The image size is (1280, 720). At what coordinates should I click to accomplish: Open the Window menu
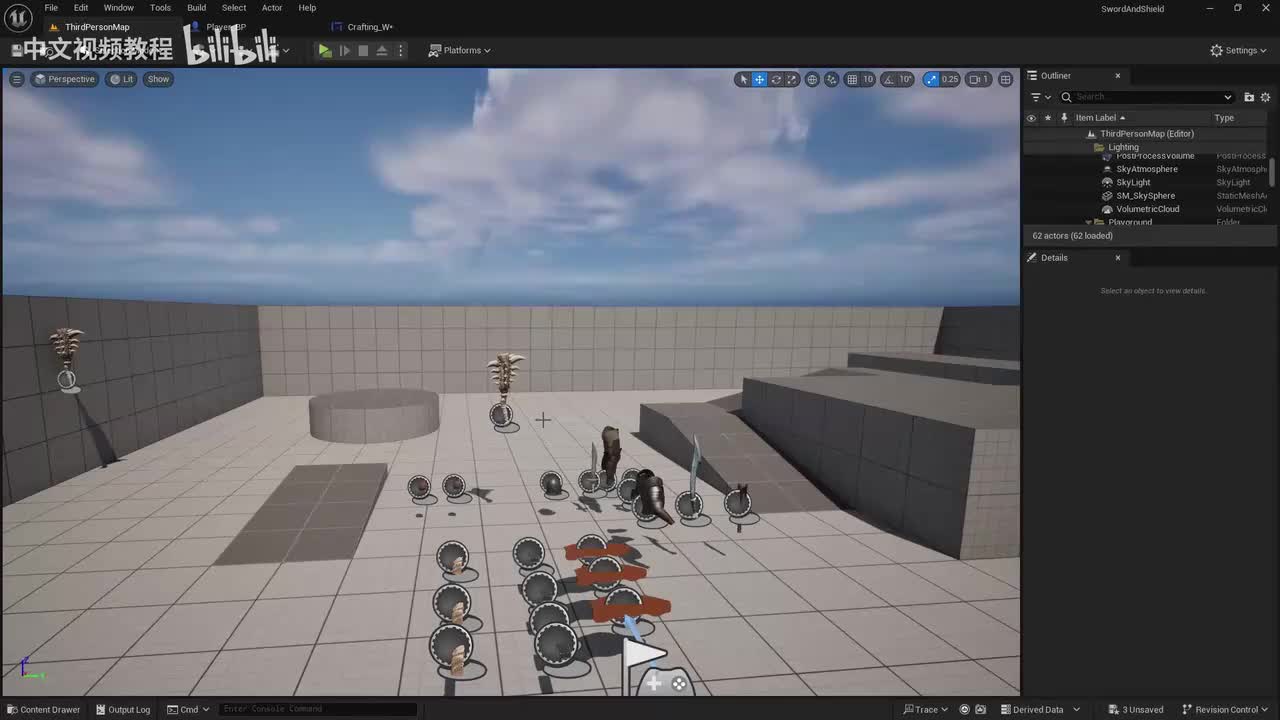(118, 8)
